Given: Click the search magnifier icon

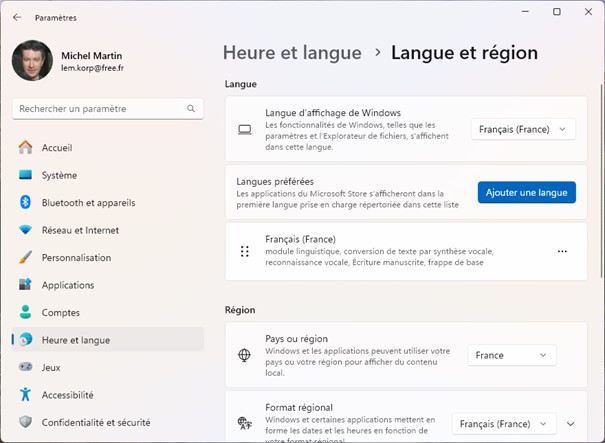Looking at the screenshot, I should 191,108.
